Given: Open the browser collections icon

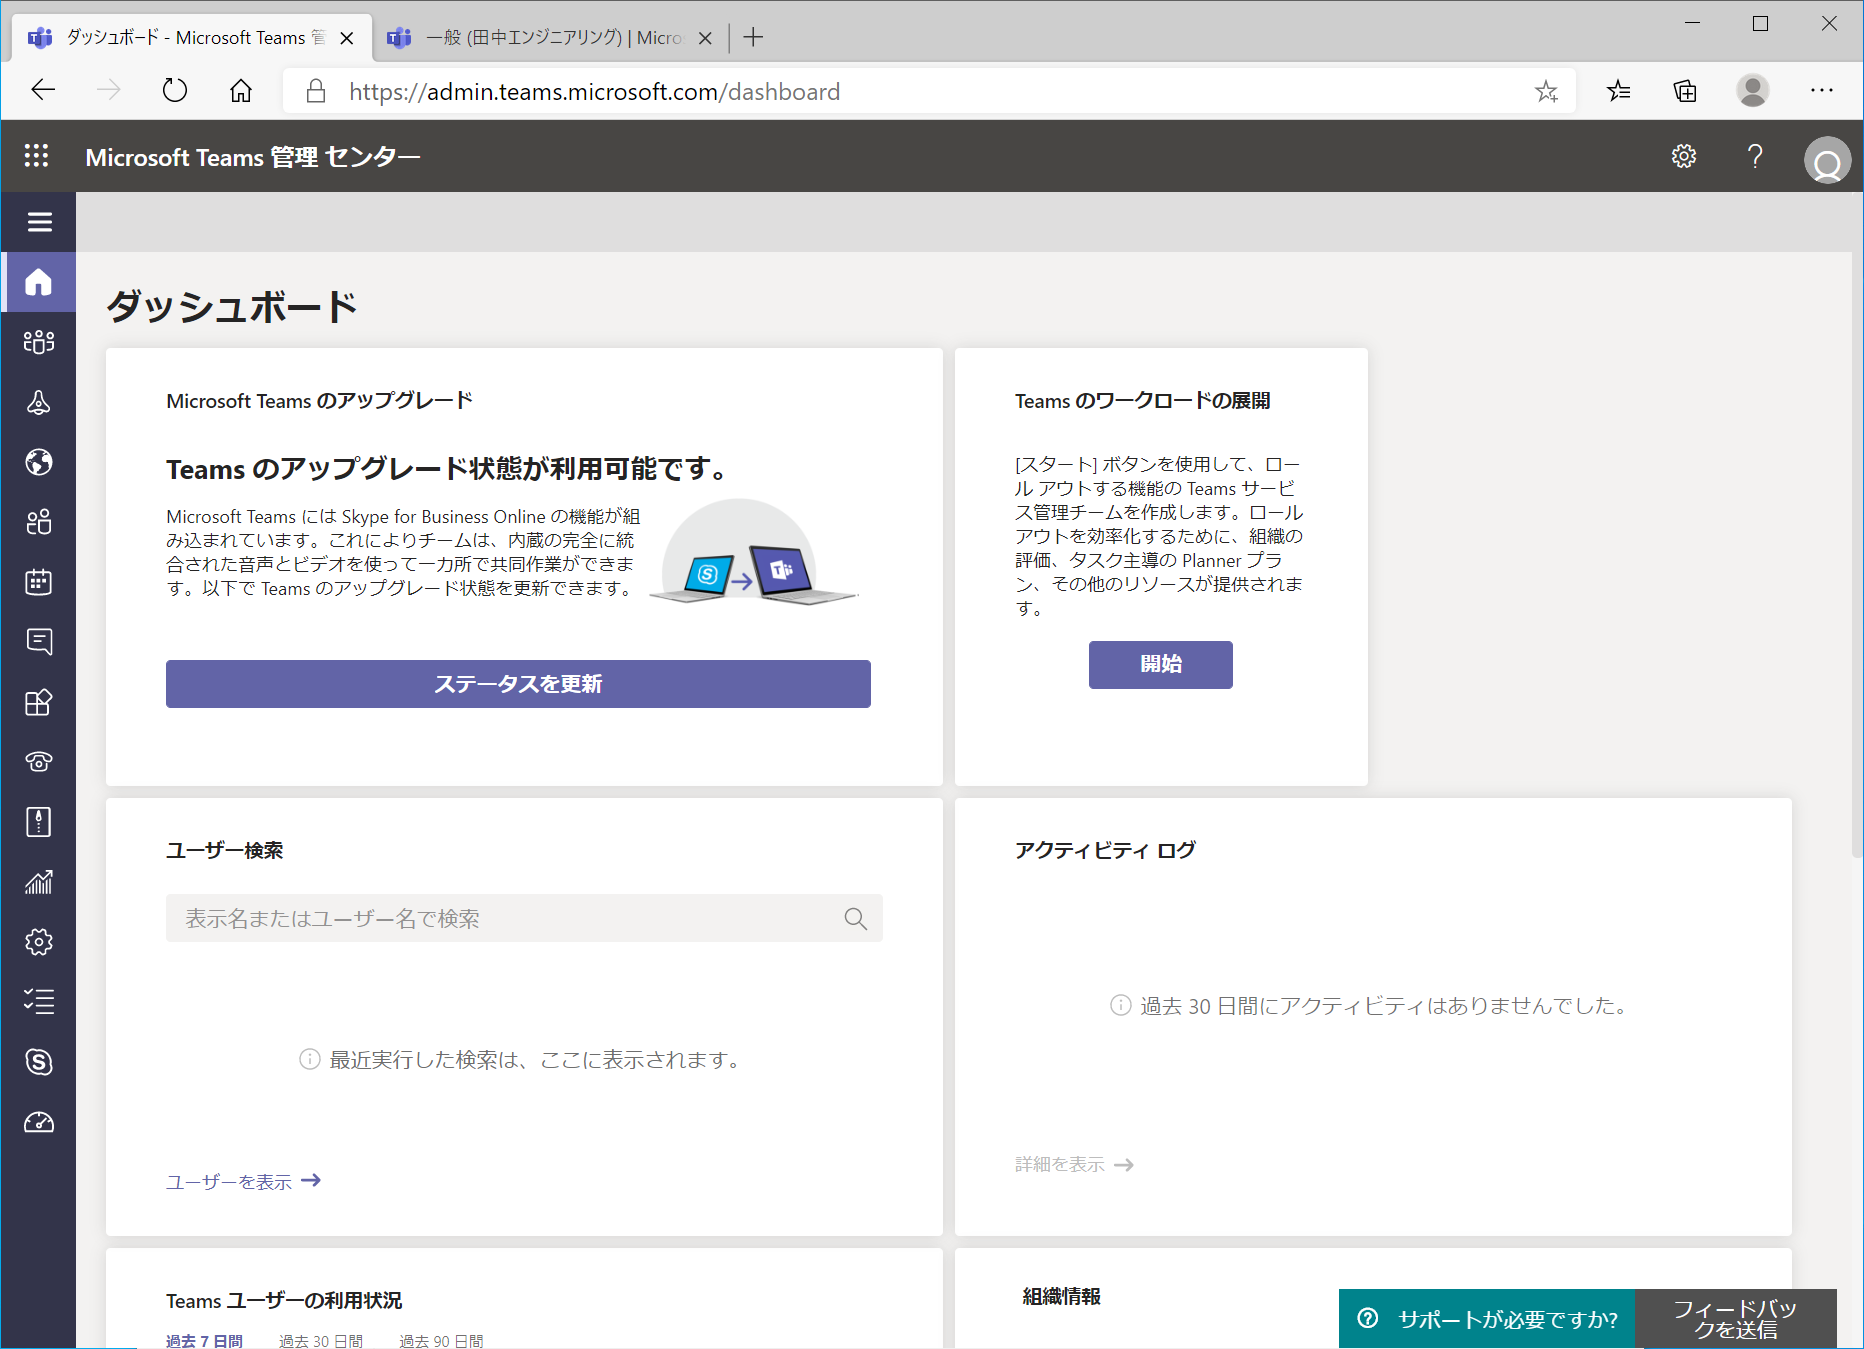Looking at the screenshot, I should (1685, 91).
